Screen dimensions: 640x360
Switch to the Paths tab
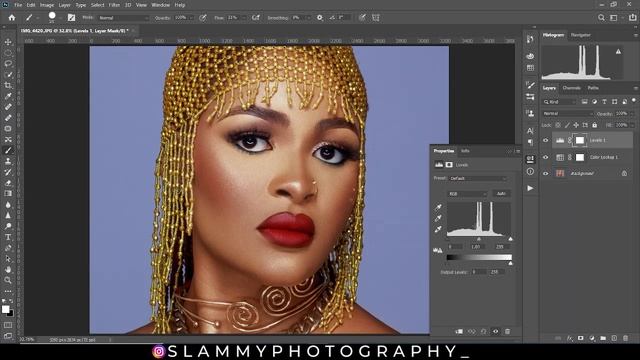pyautogui.click(x=593, y=88)
